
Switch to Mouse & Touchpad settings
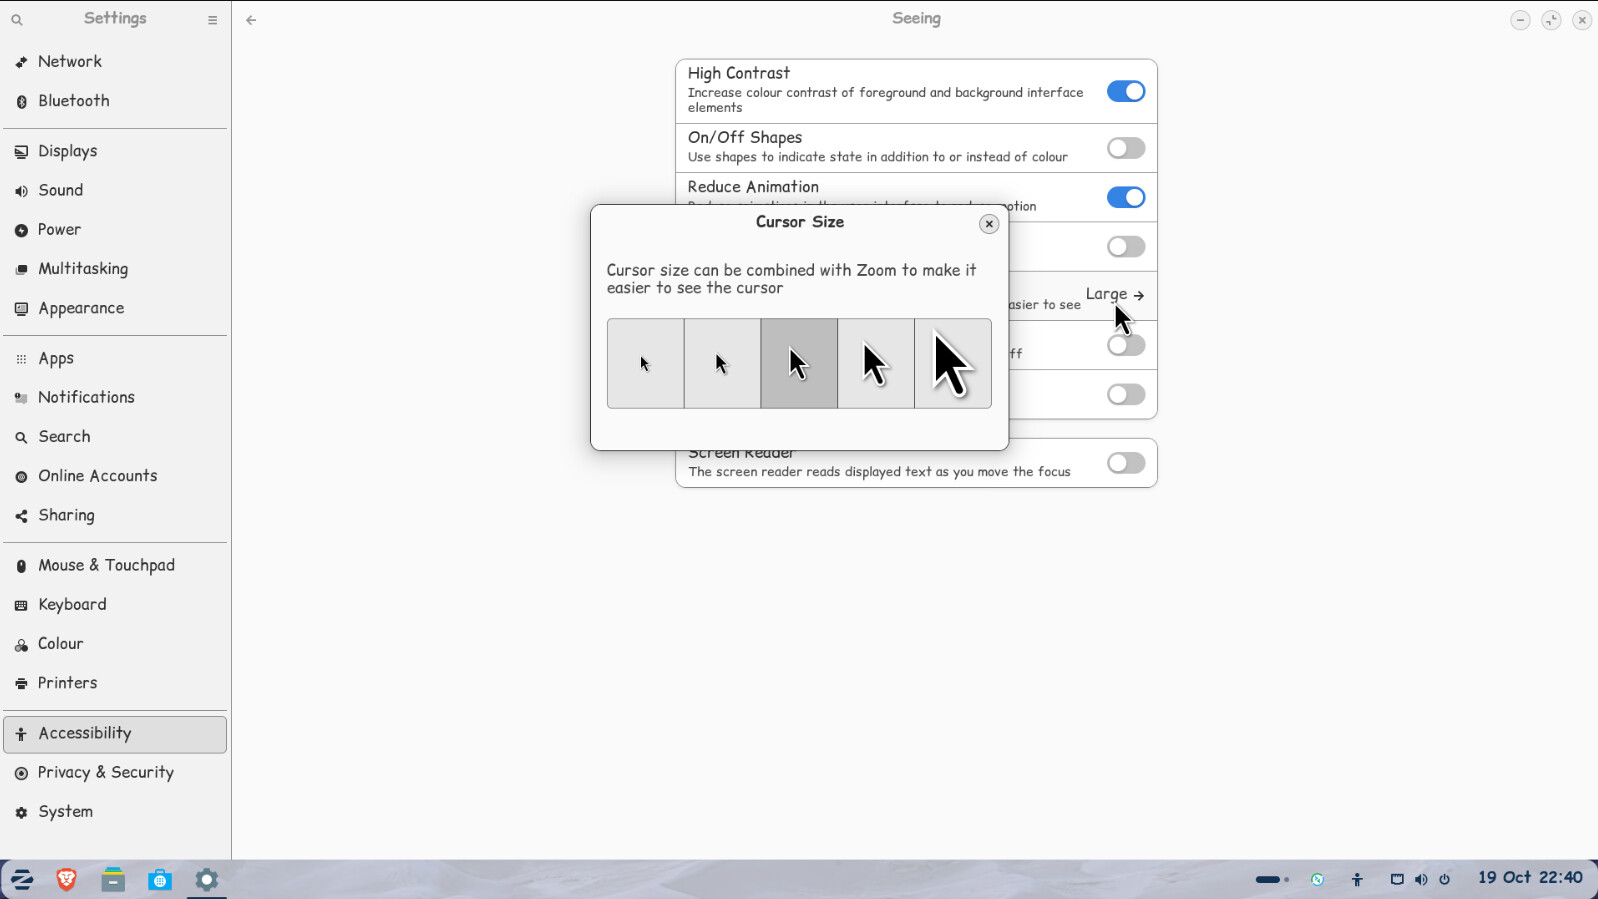click(106, 566)
